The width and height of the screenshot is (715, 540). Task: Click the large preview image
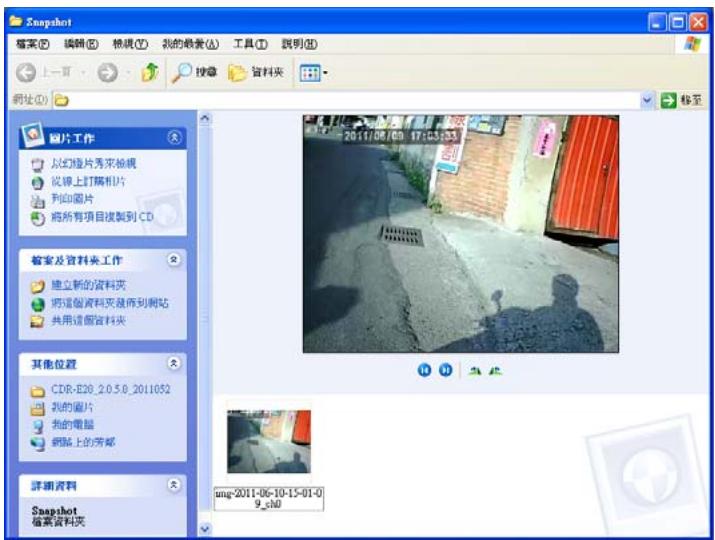pyautogui.click(x=461, y=234)
